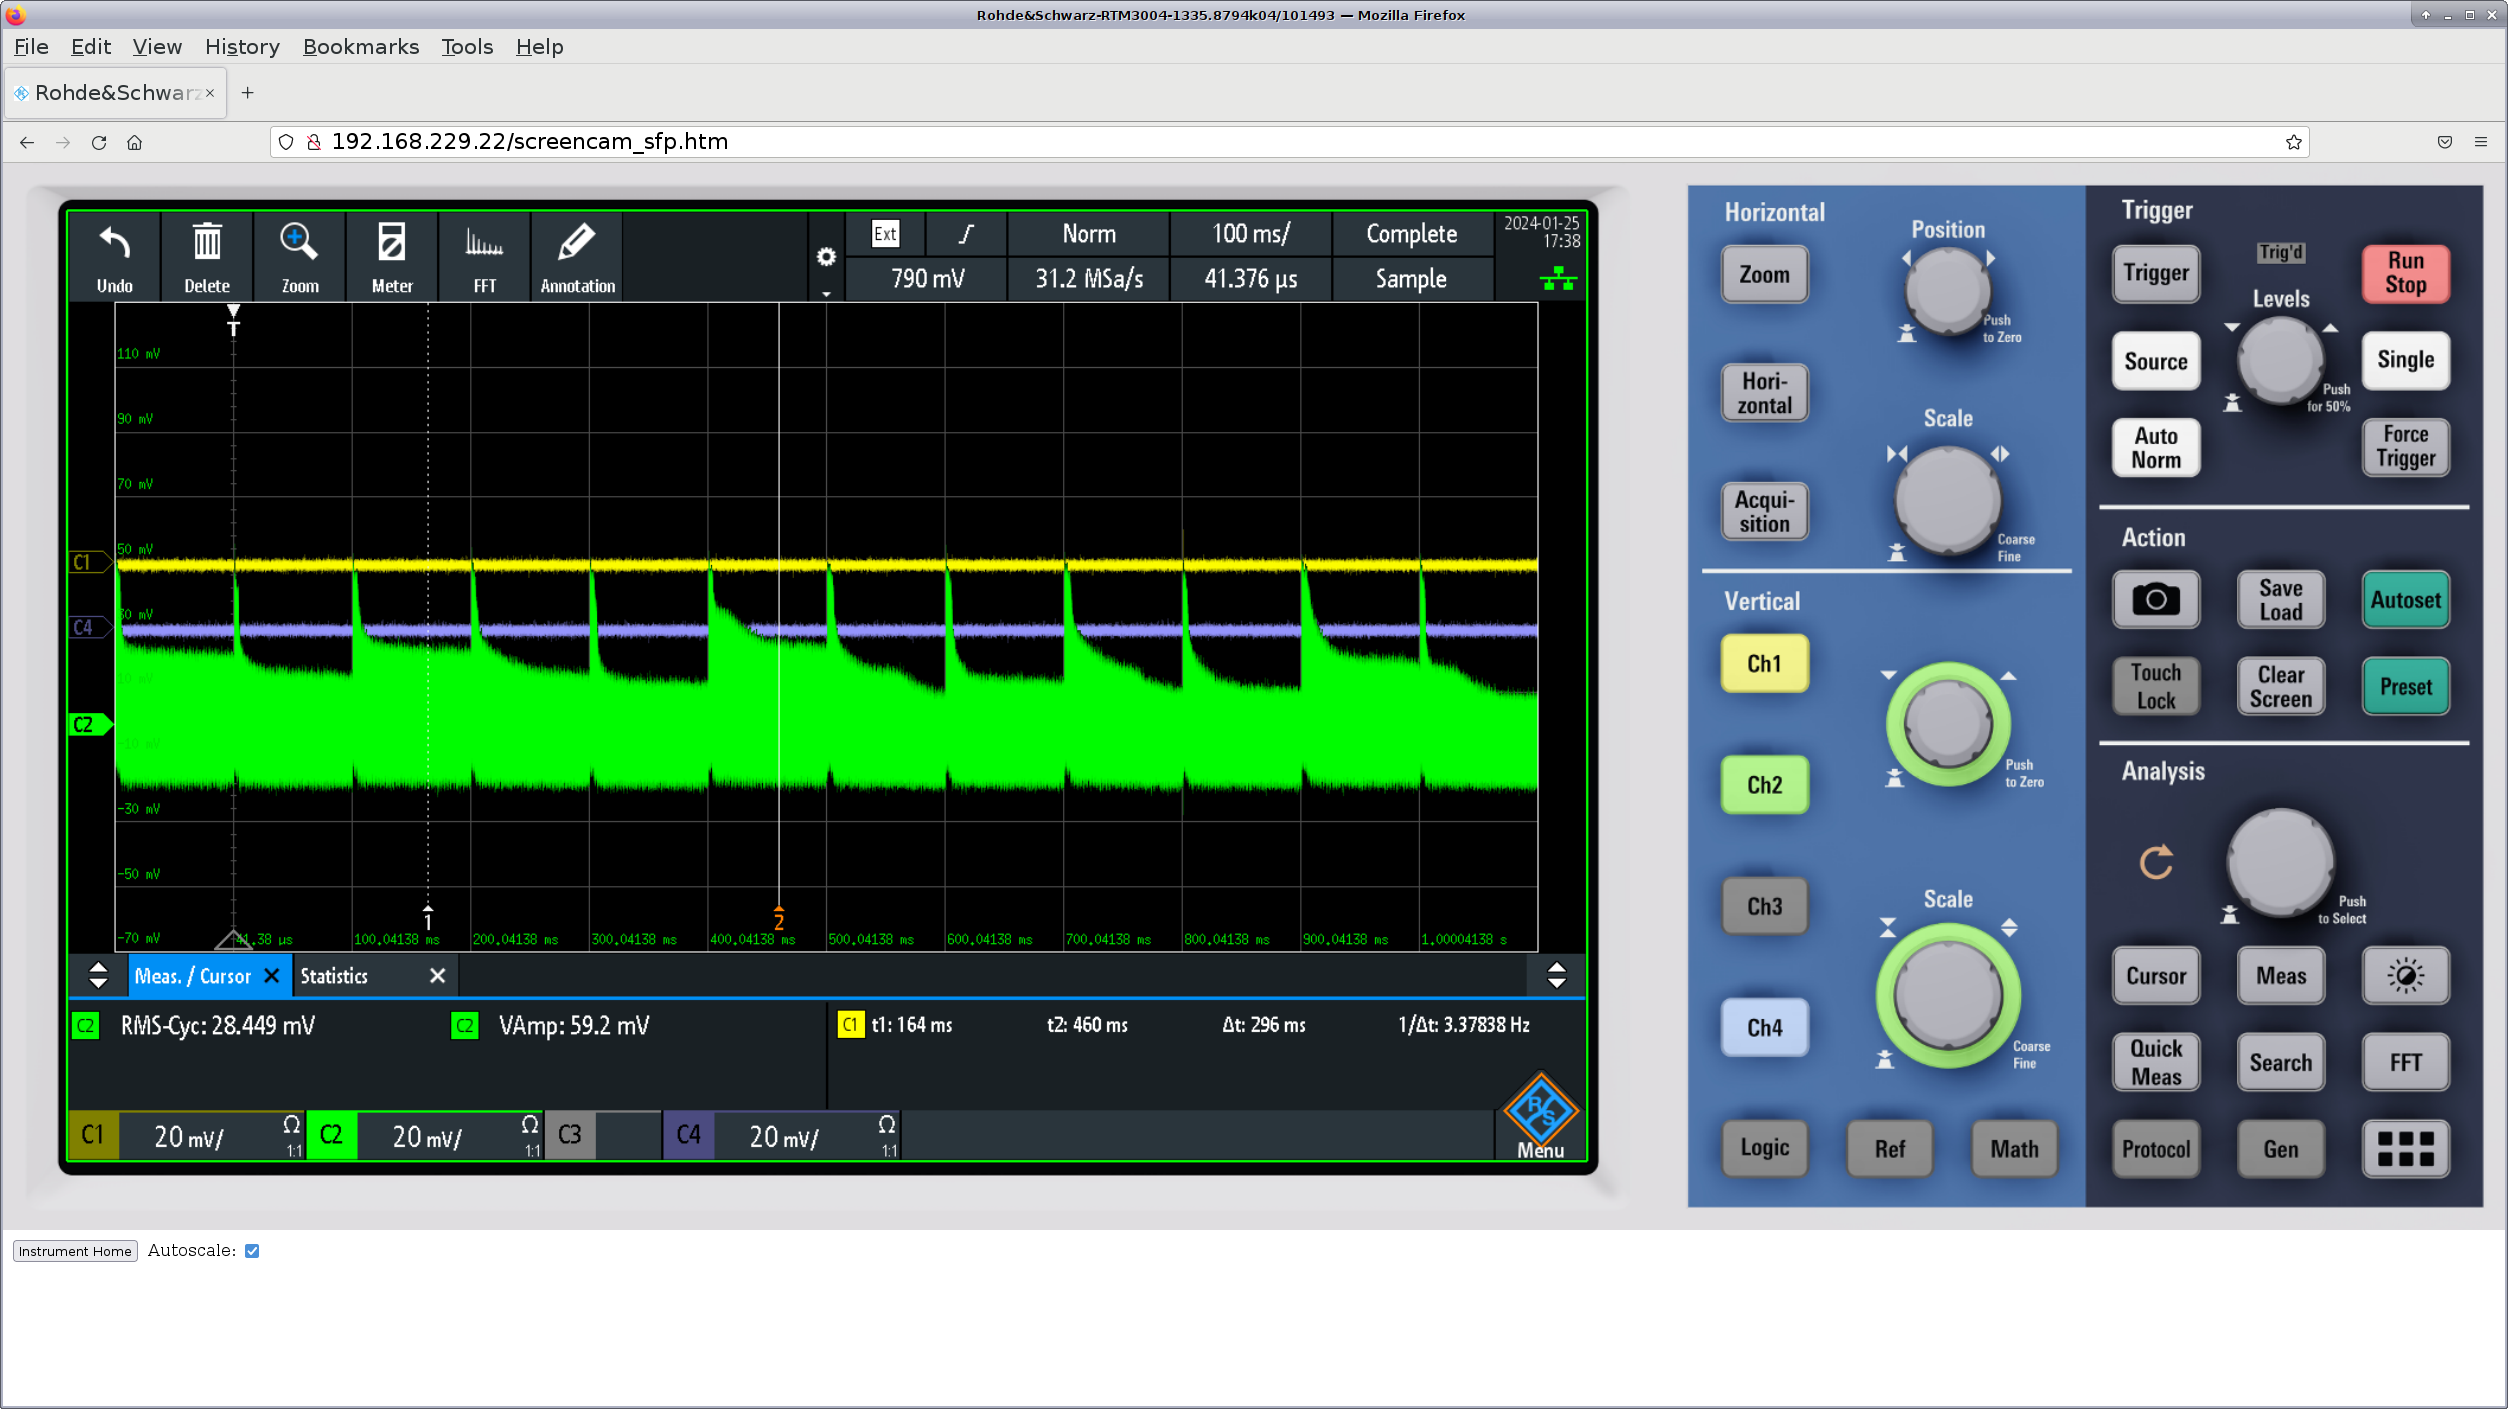Click the Horizontal Scale knob
2508x1409 pixels.
coord(1947,499)
